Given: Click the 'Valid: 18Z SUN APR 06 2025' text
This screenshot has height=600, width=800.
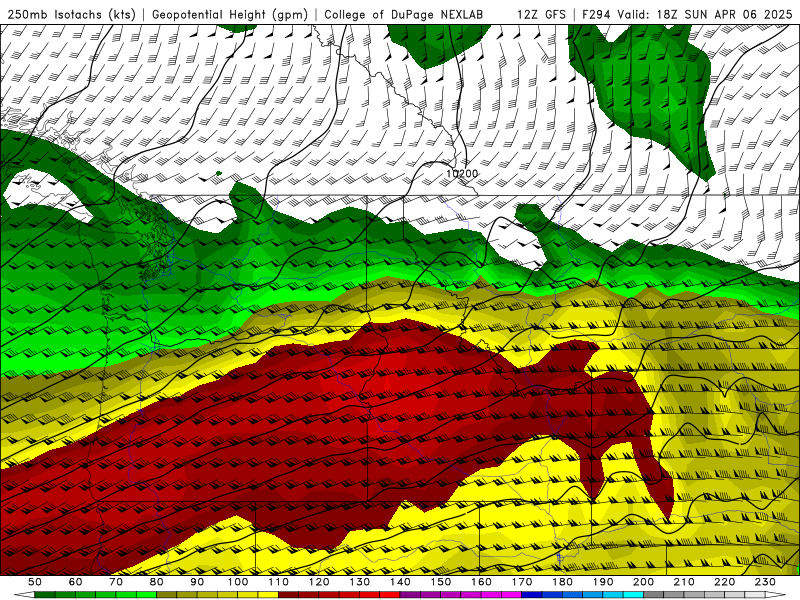Looking at the screenshot, I should coord(705,15).
